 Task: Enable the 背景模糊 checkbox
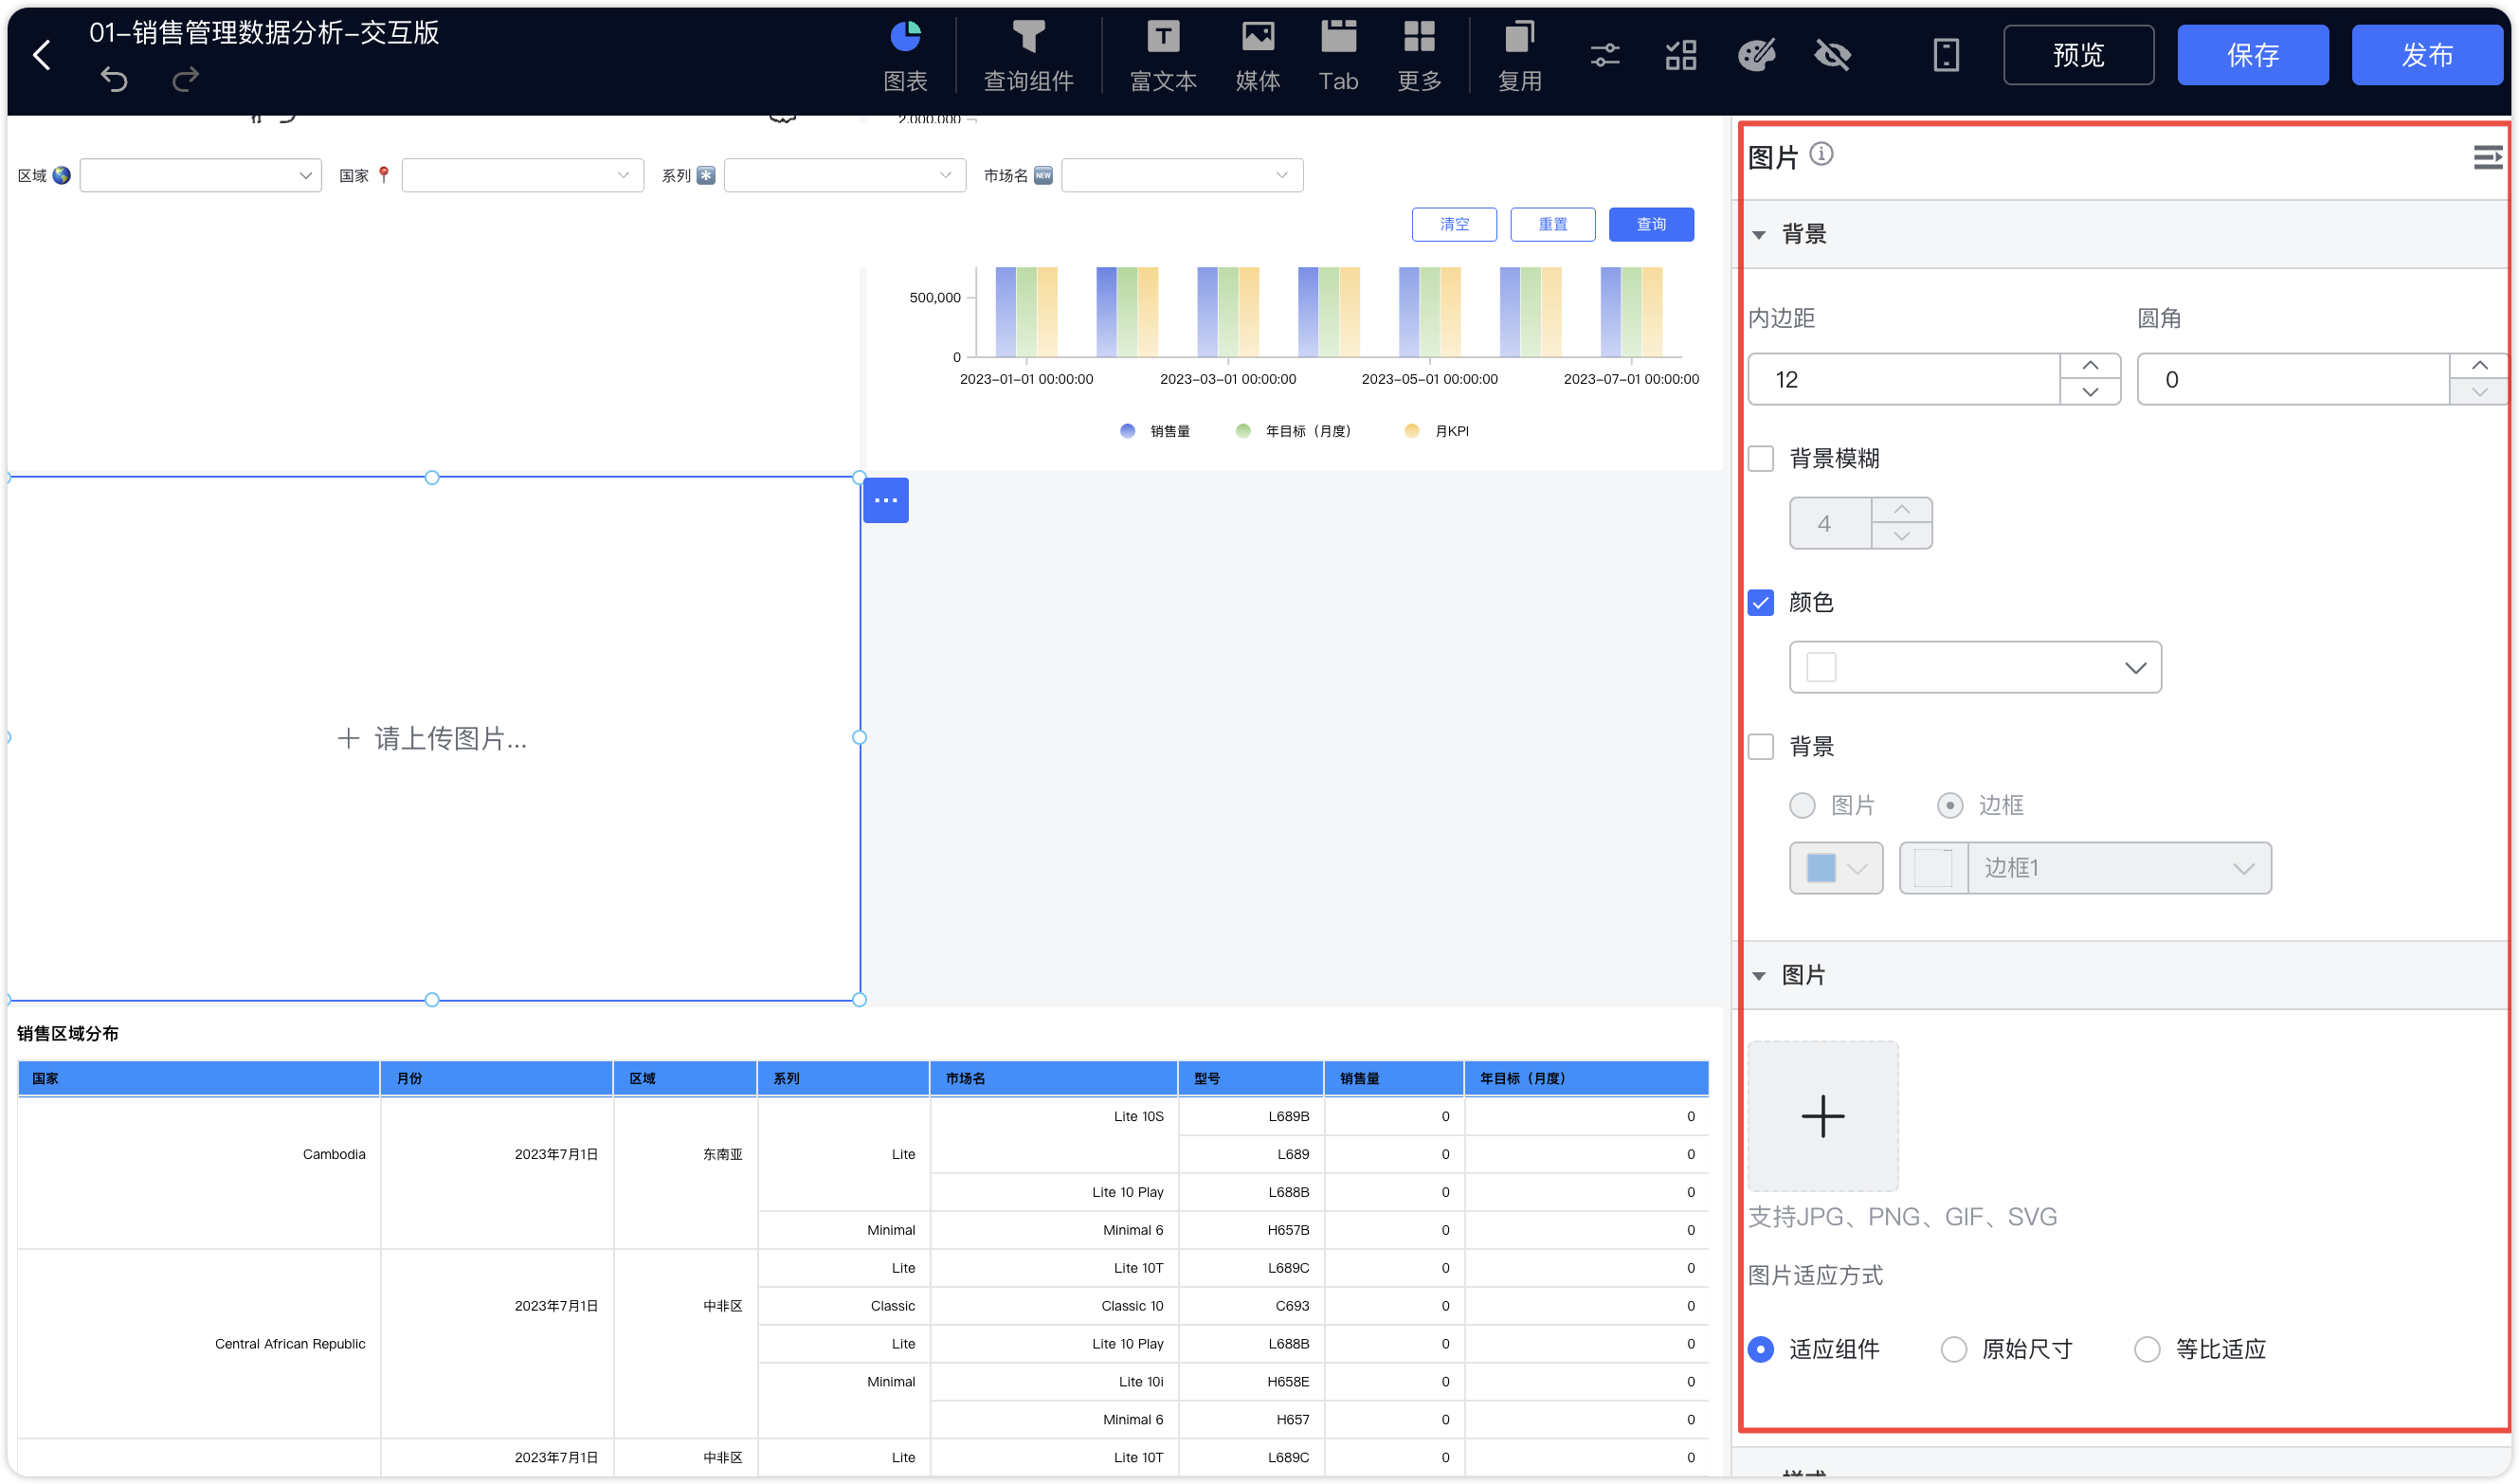1761,459
